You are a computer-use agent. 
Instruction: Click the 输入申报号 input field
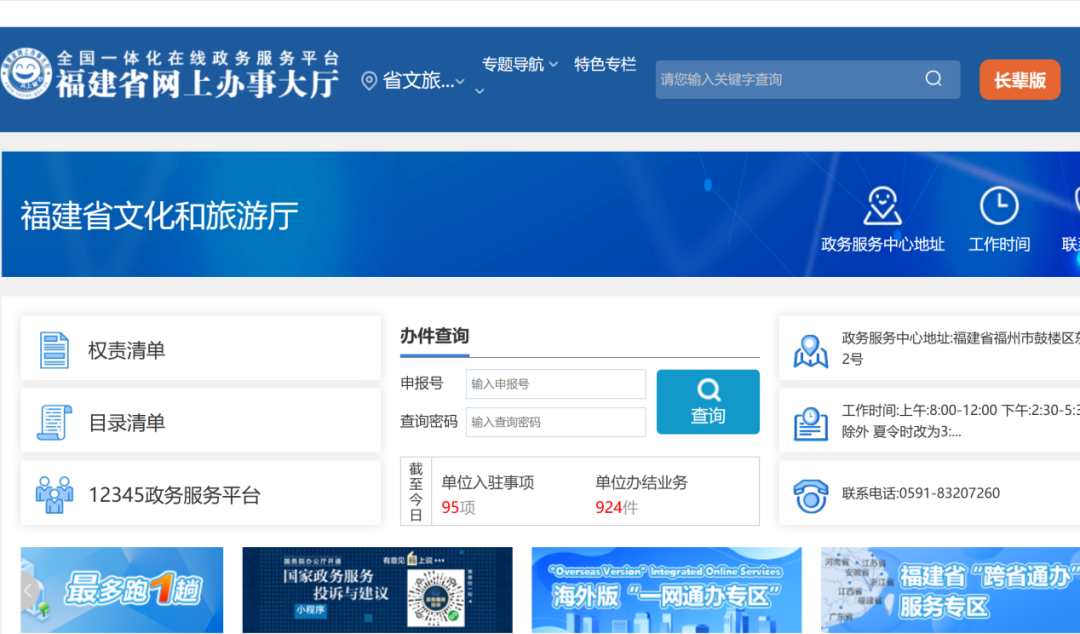tap(556, 384)
